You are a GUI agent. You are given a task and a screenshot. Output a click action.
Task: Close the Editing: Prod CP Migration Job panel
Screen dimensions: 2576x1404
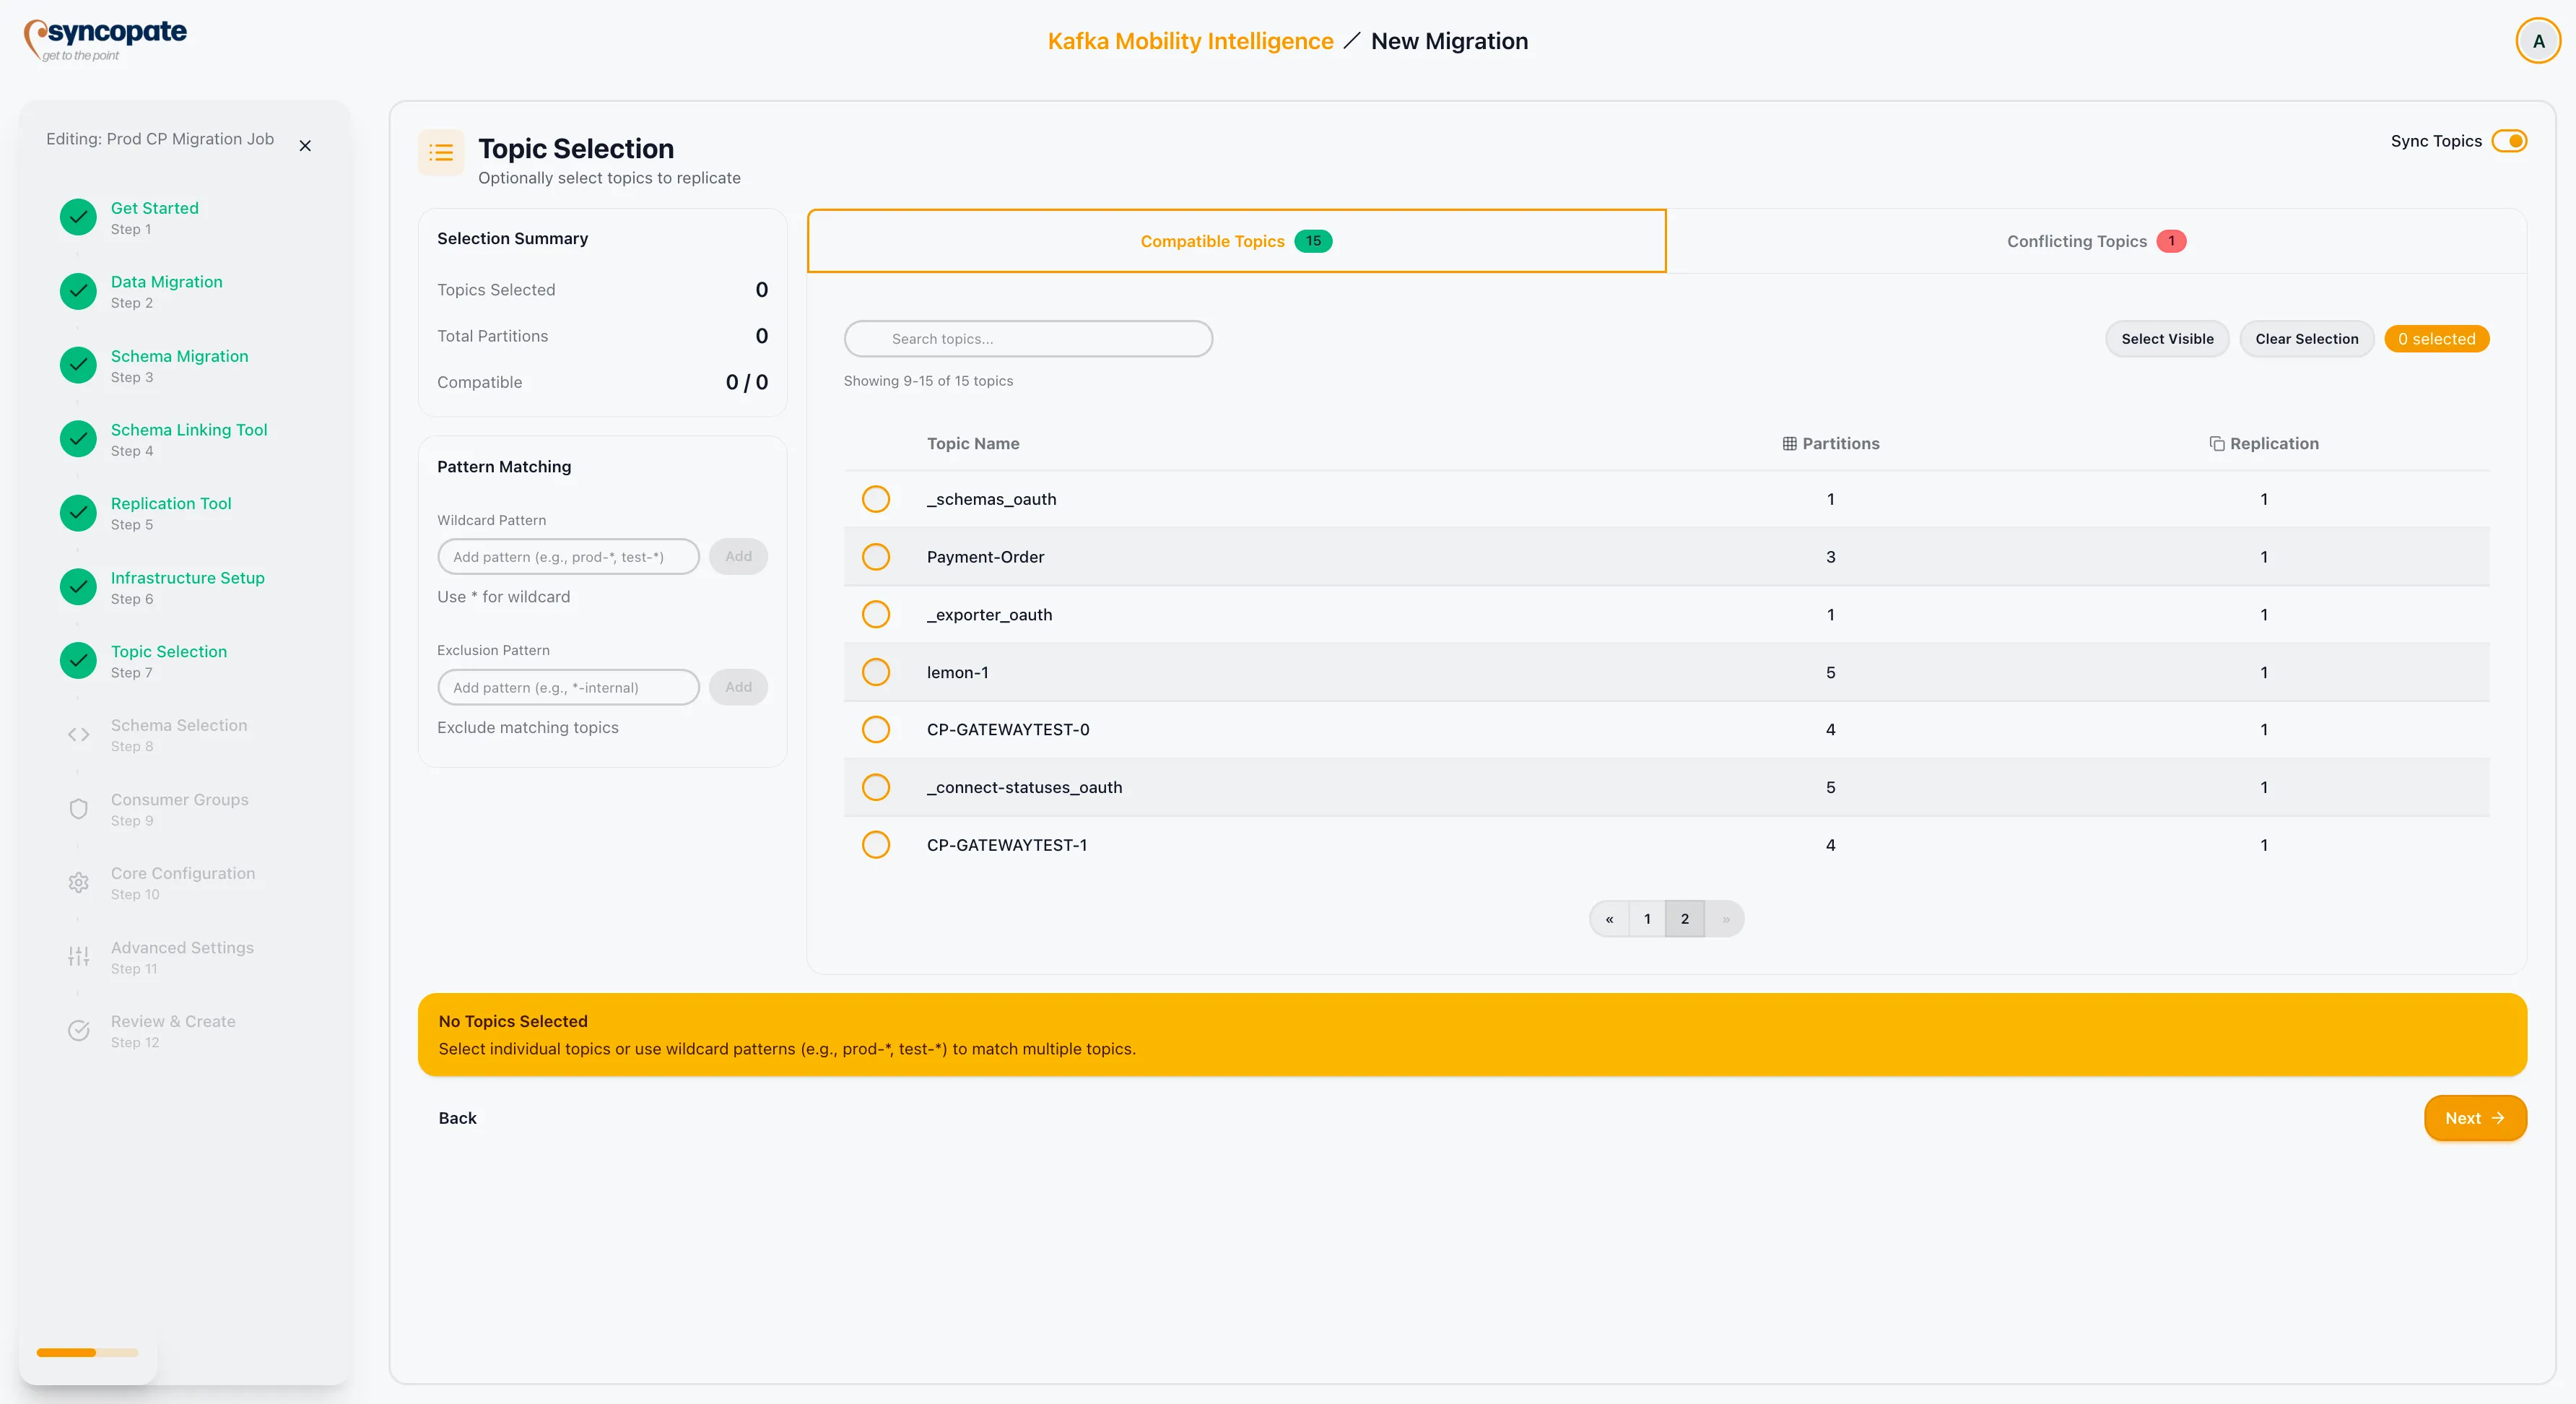point(305,146)
